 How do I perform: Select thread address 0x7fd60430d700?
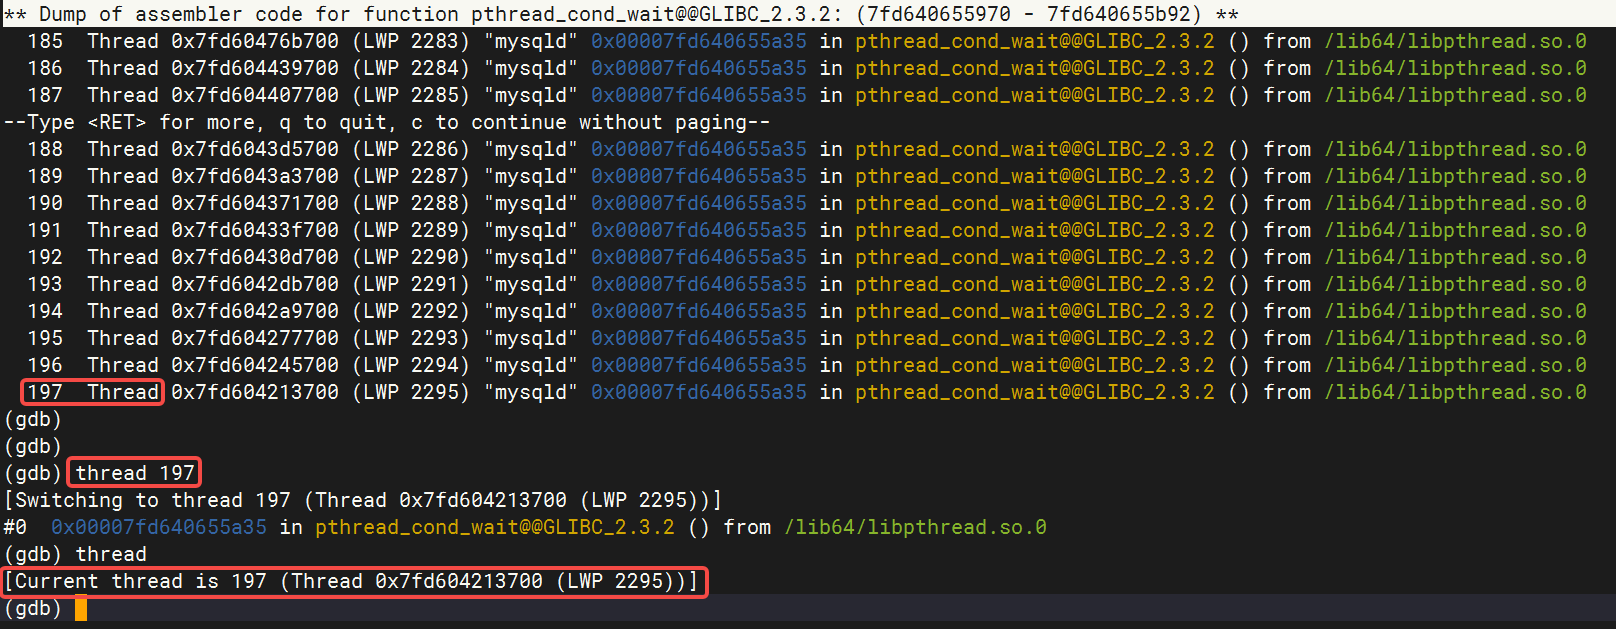(x=255, y=257)
